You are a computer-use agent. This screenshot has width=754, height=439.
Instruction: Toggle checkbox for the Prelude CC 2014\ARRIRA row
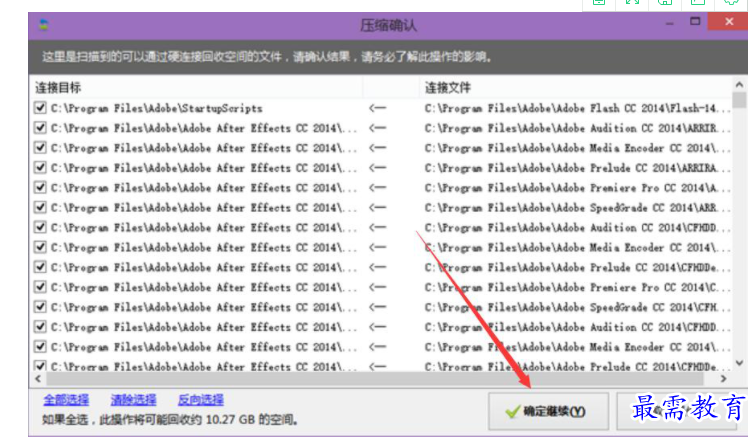tap(40, 167)
